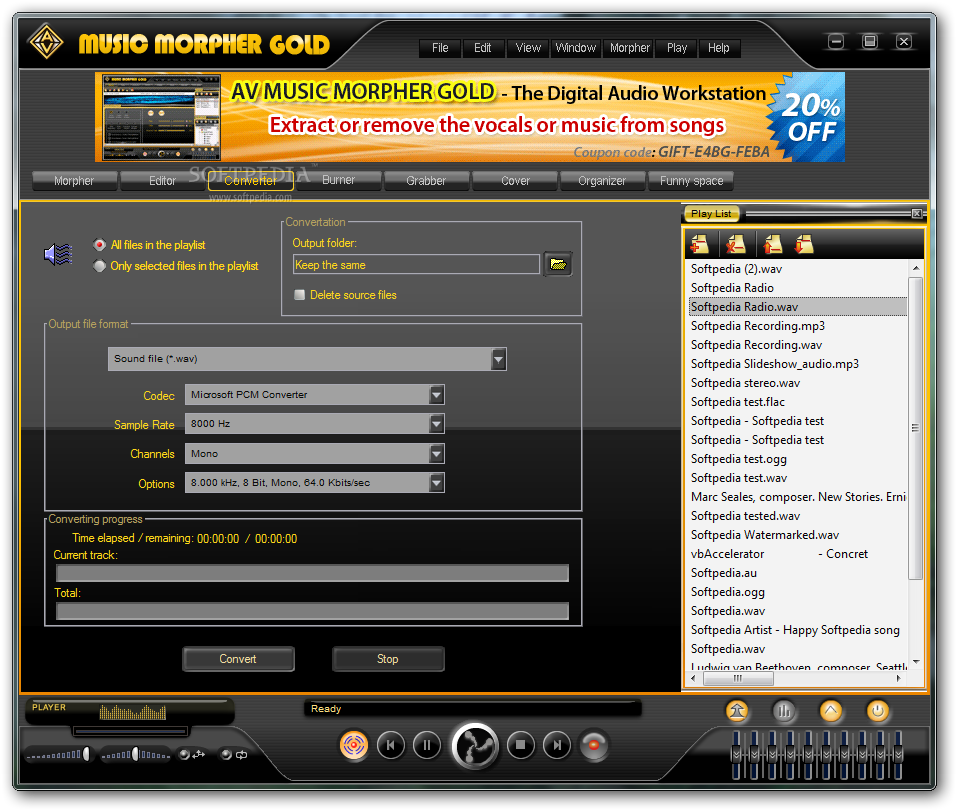Toggle shuffle playback mode
The height and width of the screenshot is (811, 957).
pos(192,755)
